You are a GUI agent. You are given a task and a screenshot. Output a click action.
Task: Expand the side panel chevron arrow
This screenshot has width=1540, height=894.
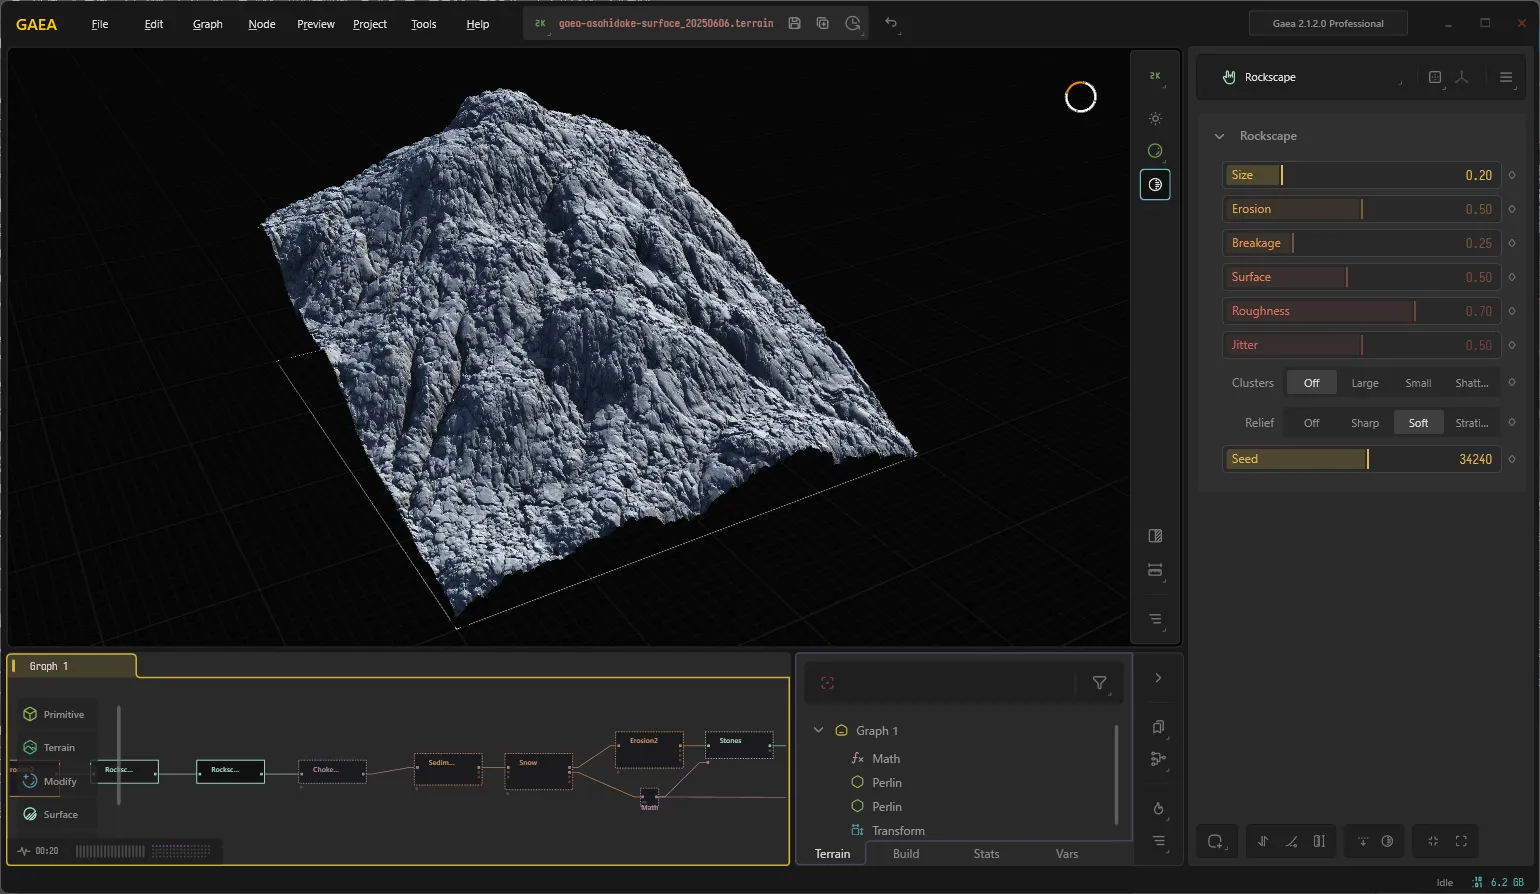point(1158,678)
